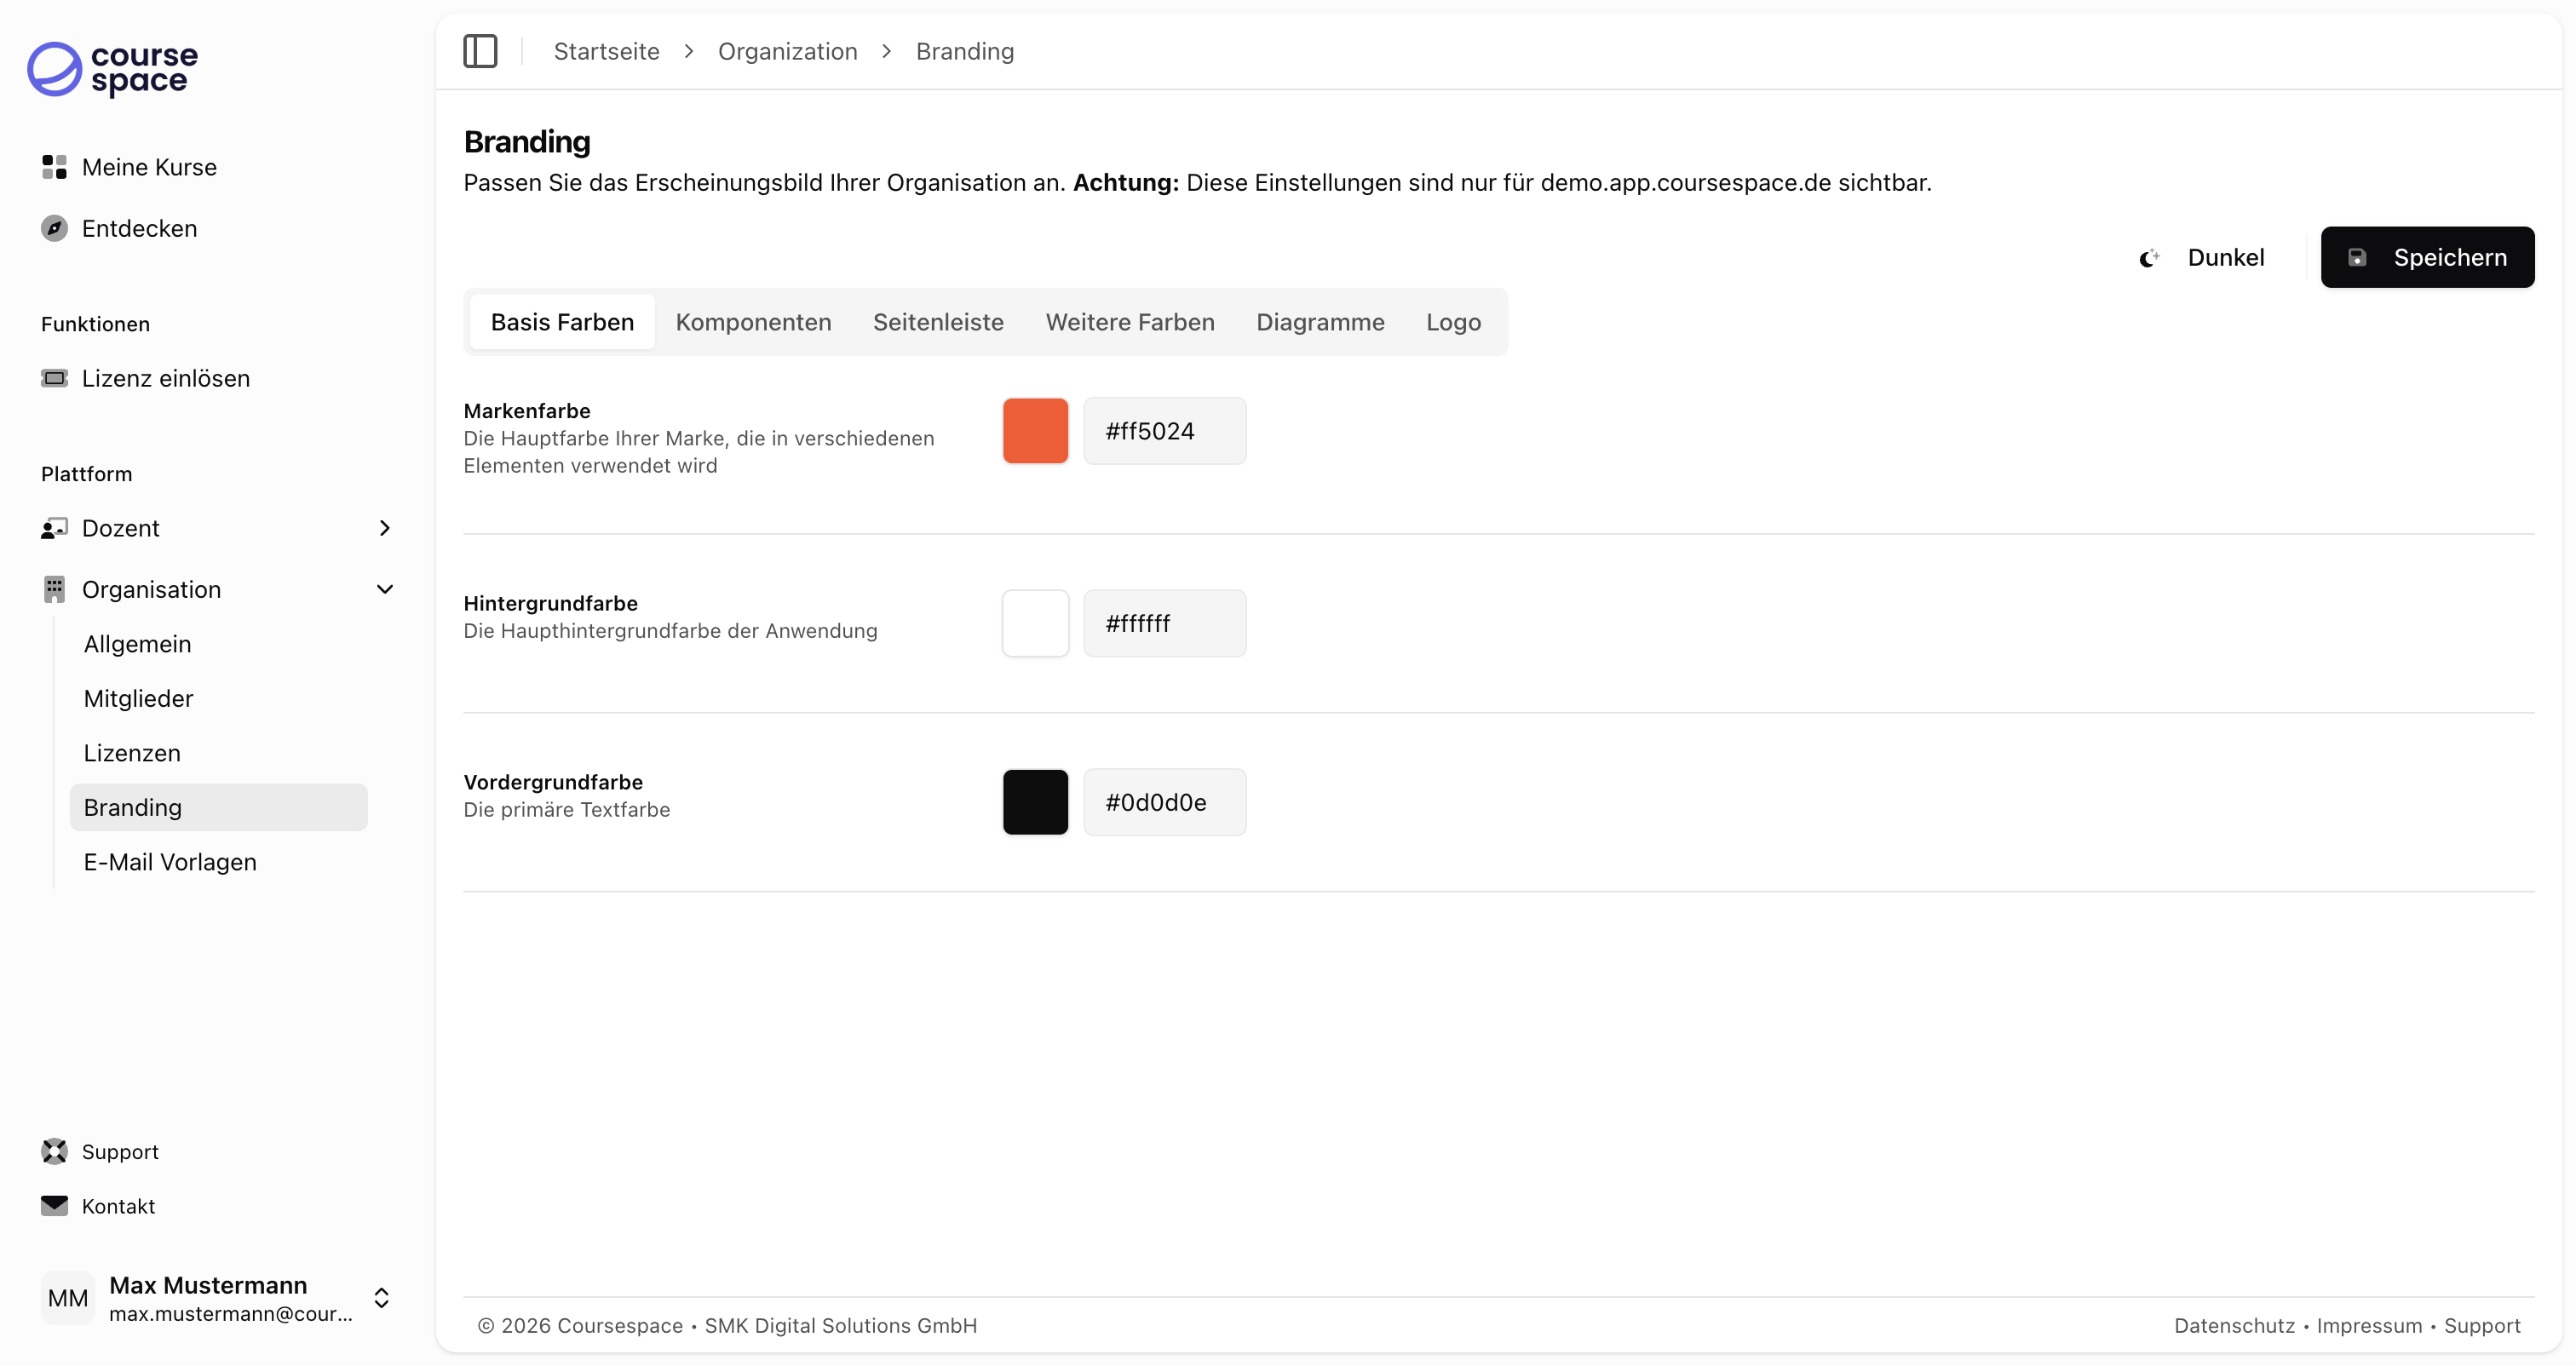2576x1366 pixels.
Task: Switch to the Komponenten tab
Action: pyautogui.click(x=753, y=322)
